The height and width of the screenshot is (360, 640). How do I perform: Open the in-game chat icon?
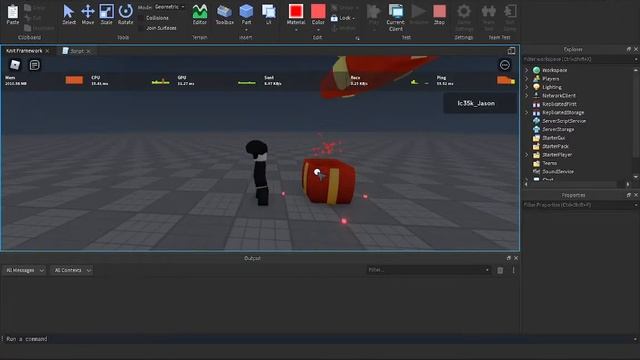pyautogui.click(x=35, y=65)
